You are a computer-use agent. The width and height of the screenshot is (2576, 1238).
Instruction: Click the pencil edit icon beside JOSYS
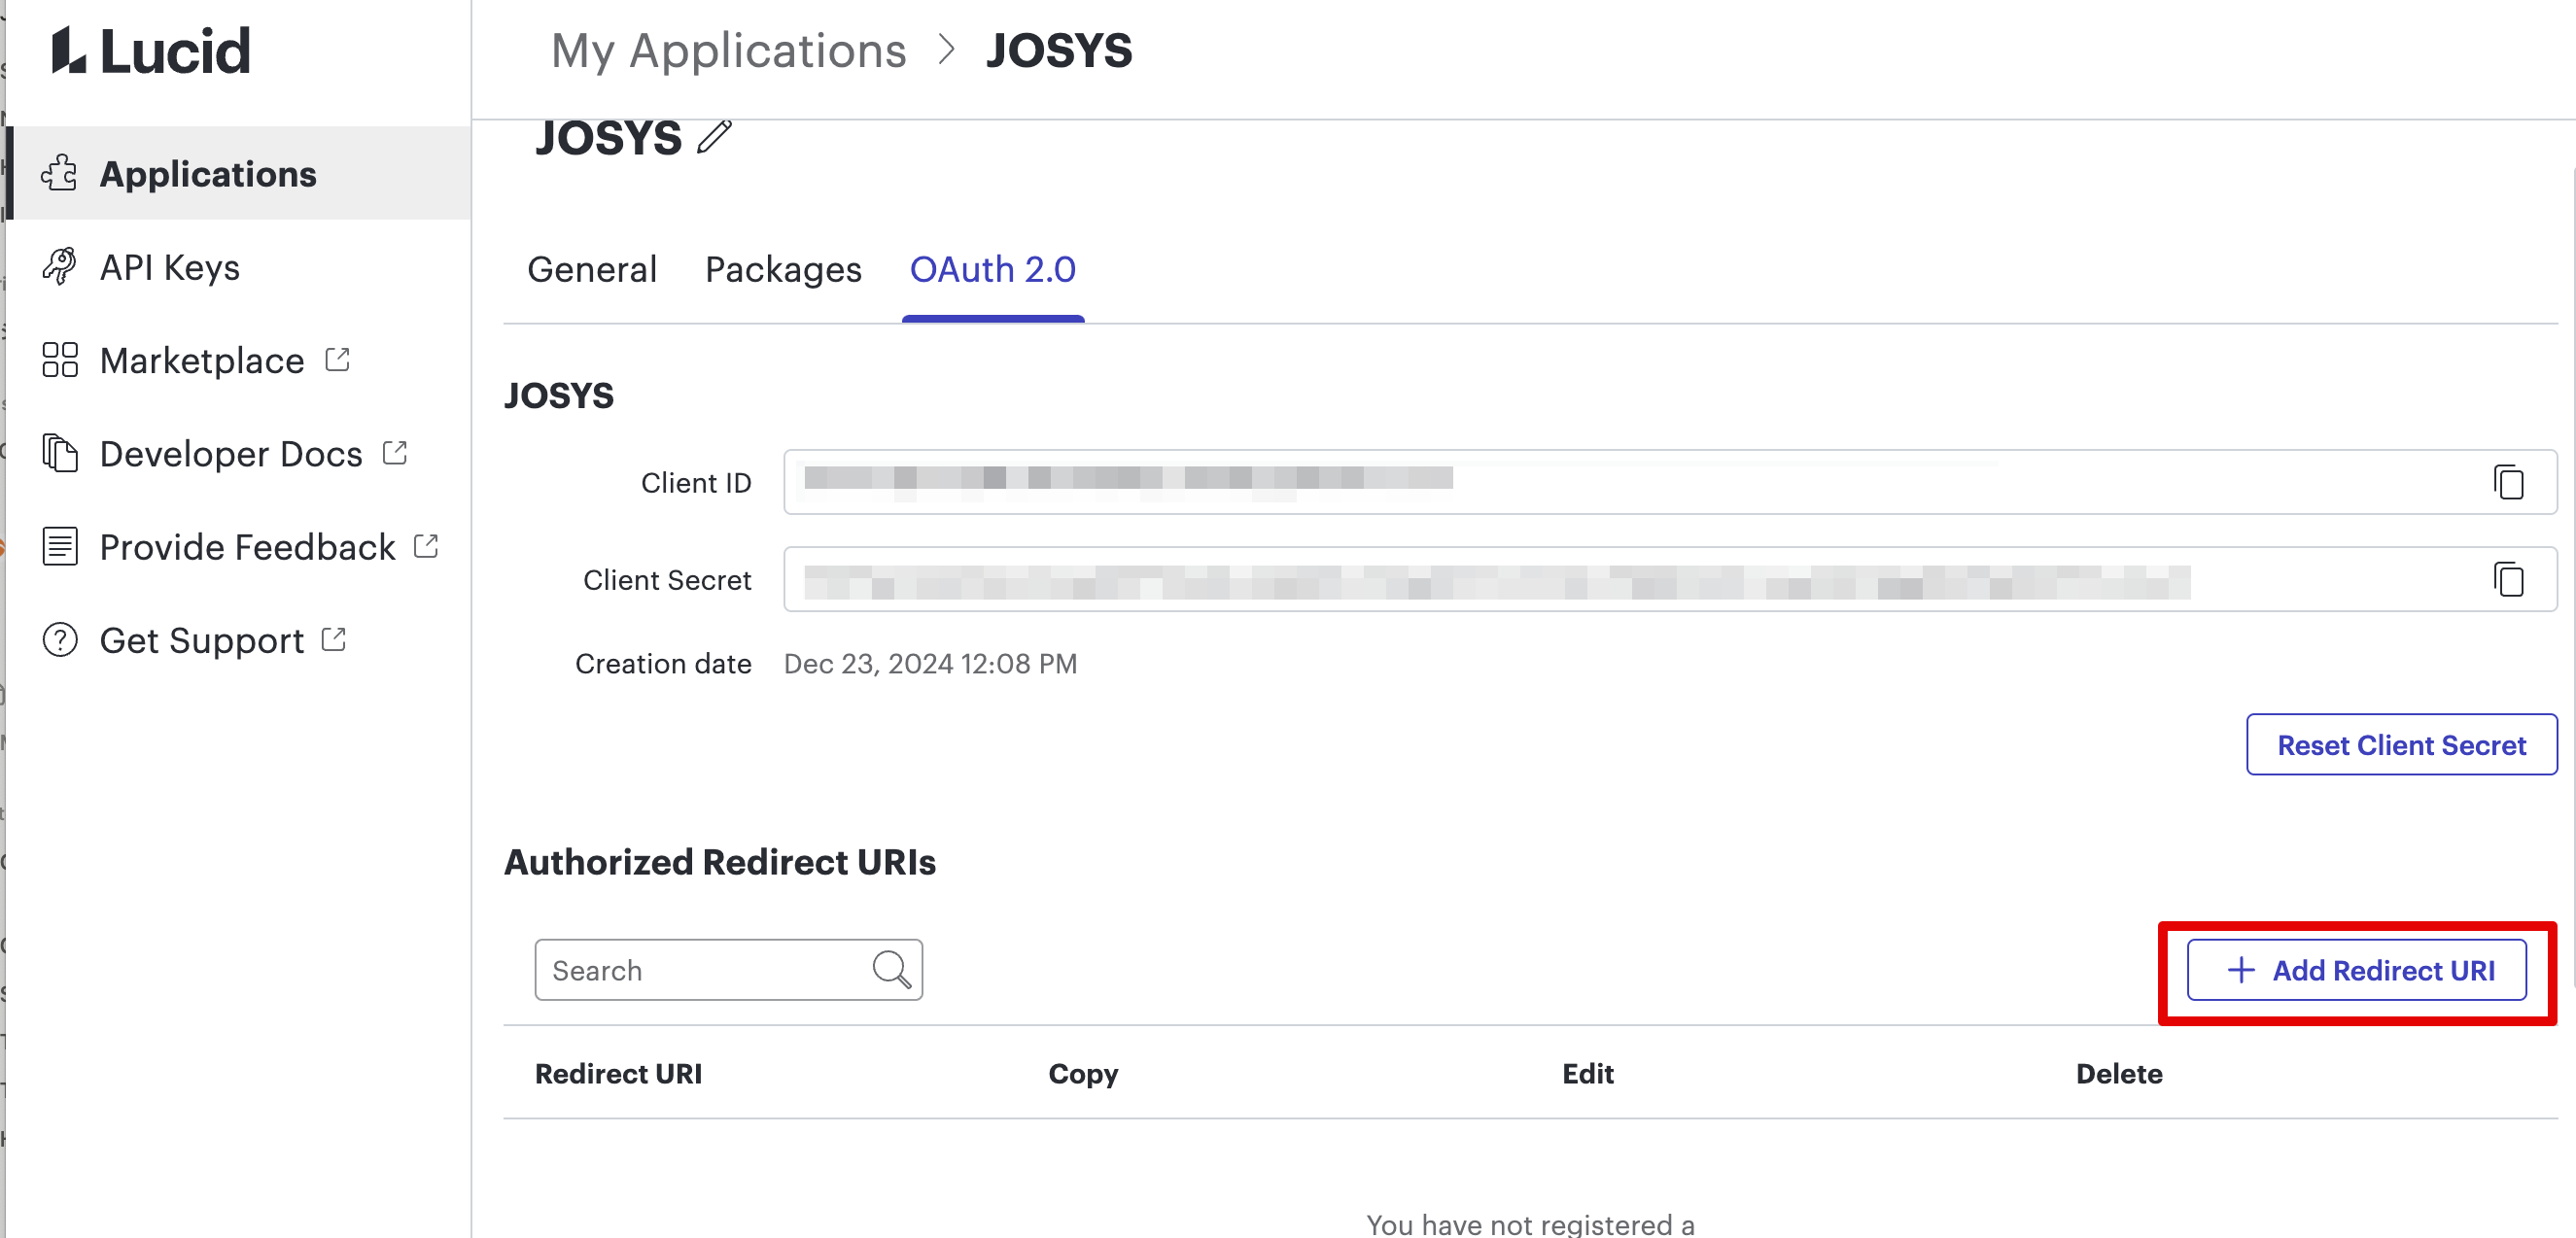click(714, 138)
